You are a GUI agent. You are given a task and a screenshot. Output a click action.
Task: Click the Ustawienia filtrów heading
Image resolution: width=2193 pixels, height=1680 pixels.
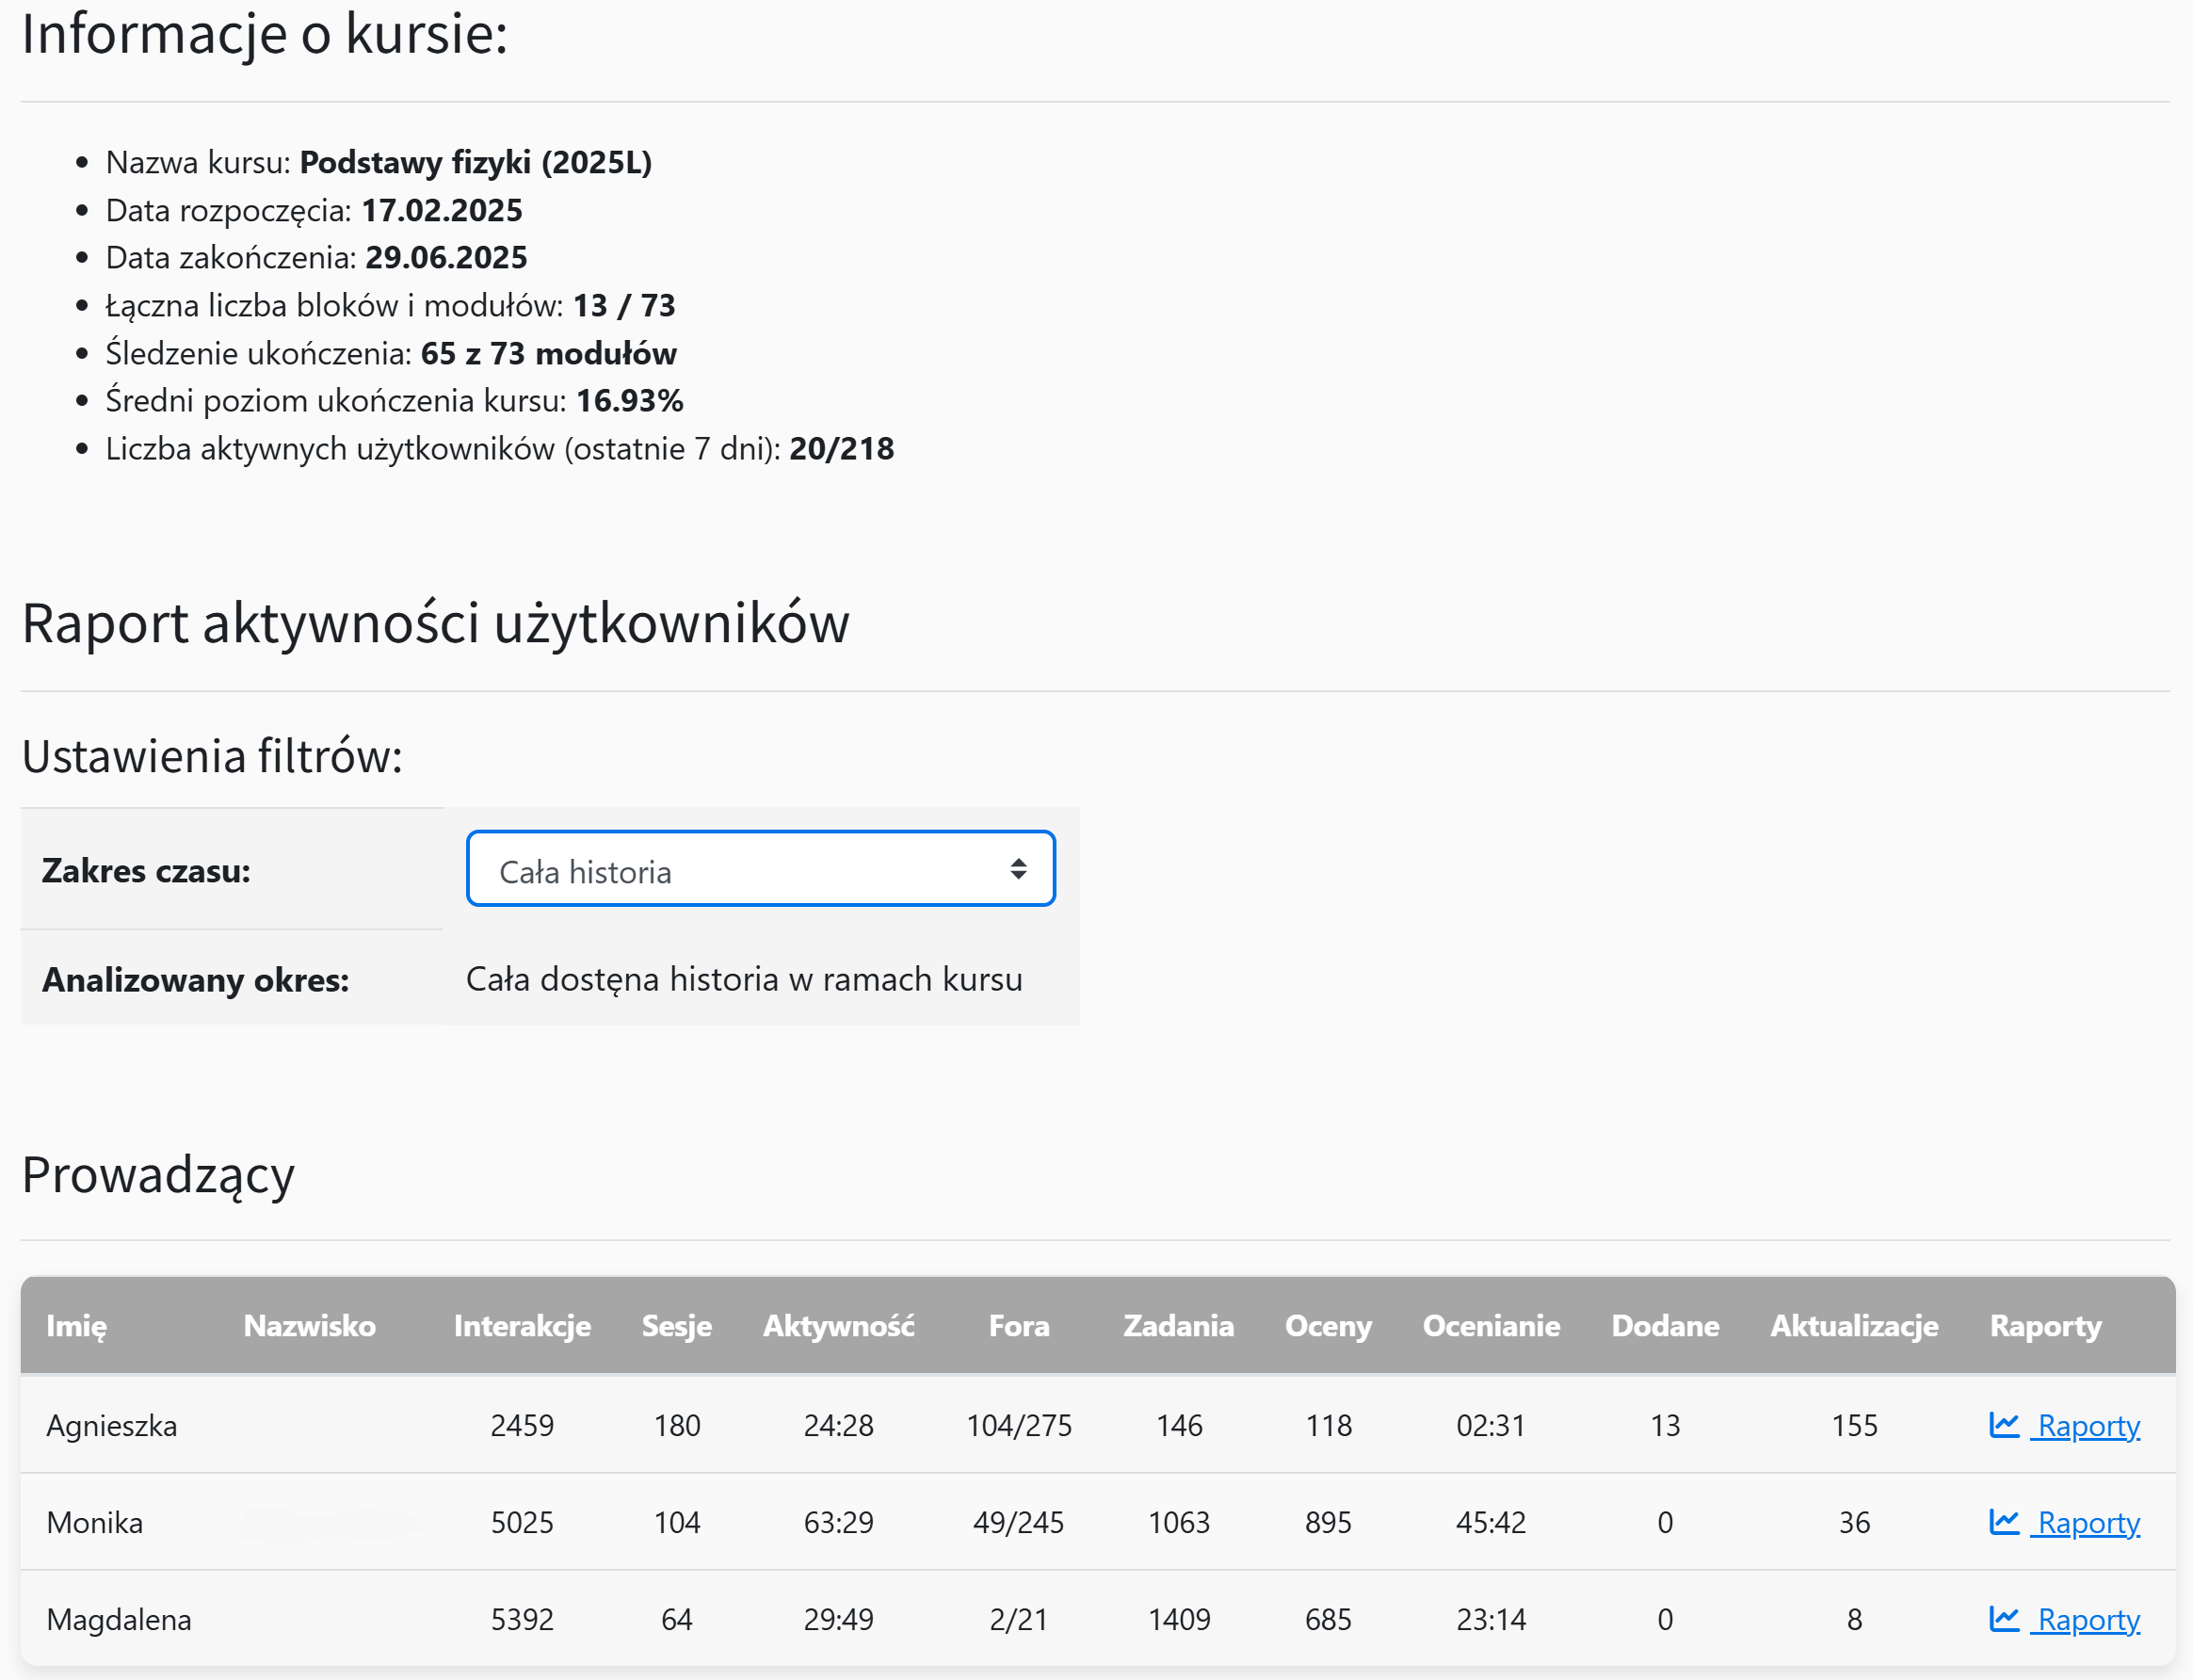click(x=212, y=756)
